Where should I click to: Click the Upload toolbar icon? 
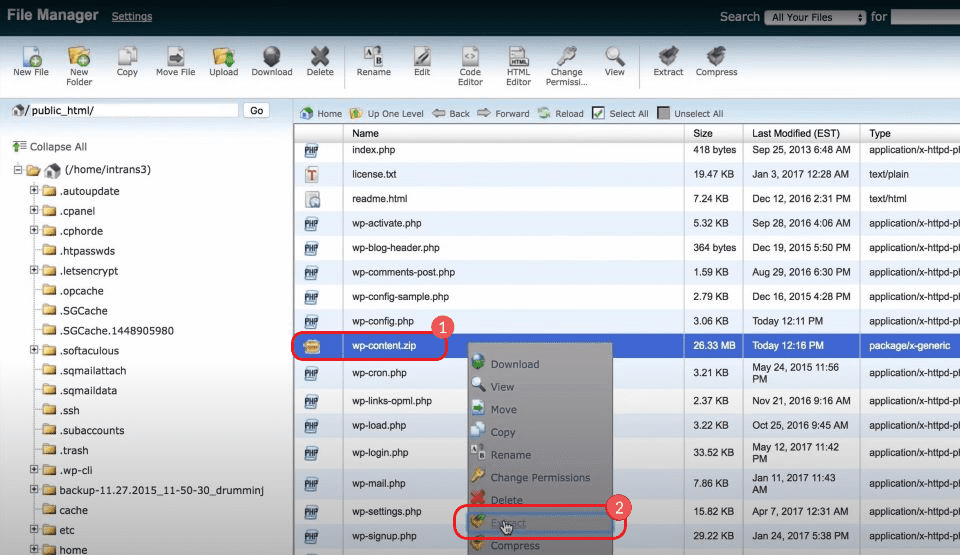pos(224,59)
